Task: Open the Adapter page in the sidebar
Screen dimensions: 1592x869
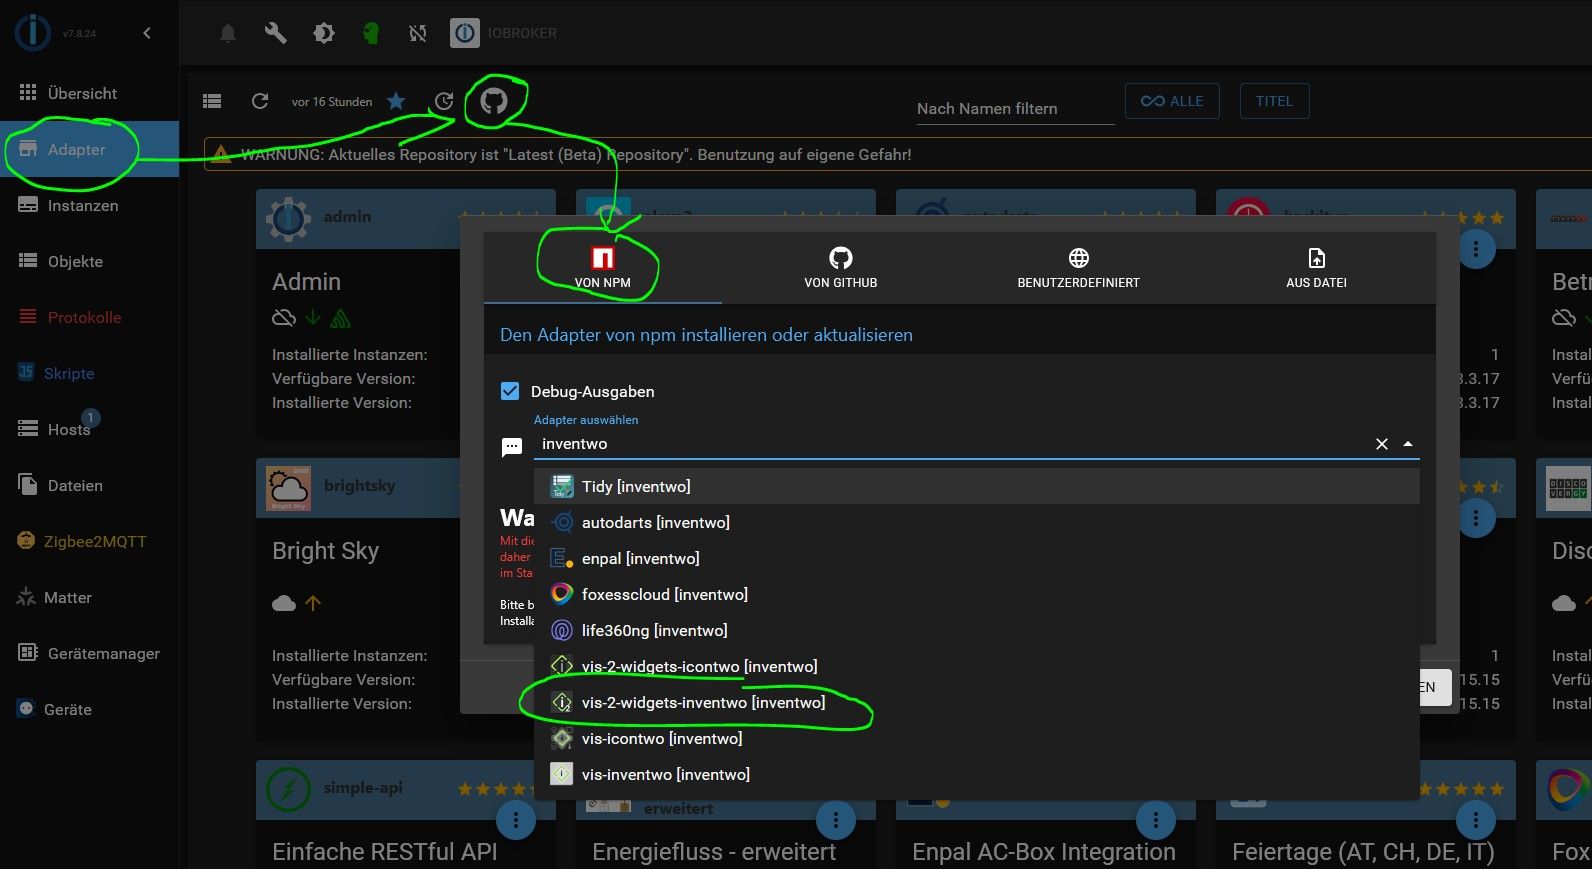Action: pos(90,149)
